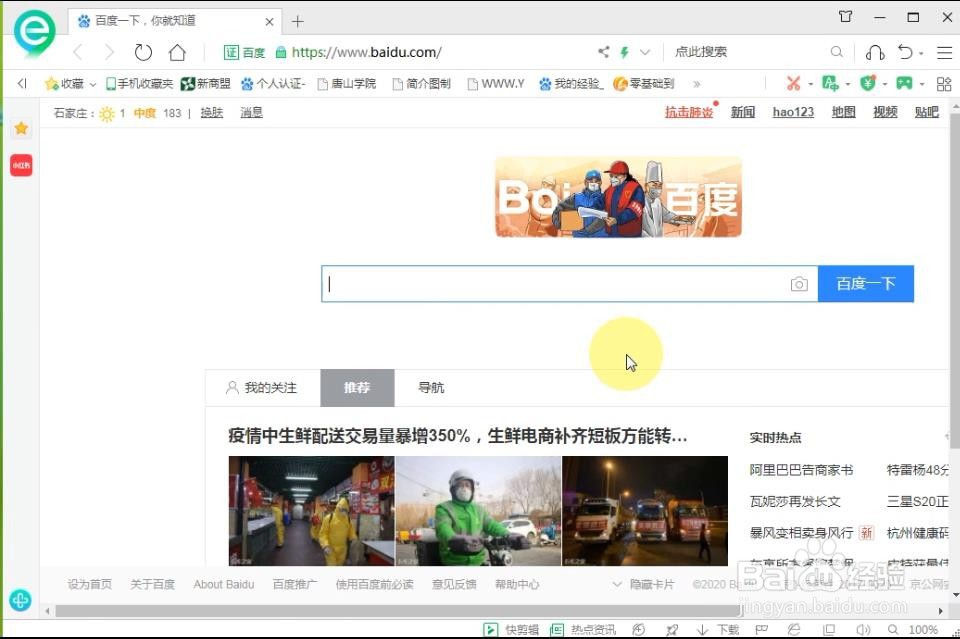Toggle the sound mute speaker icon

[863, 630]
